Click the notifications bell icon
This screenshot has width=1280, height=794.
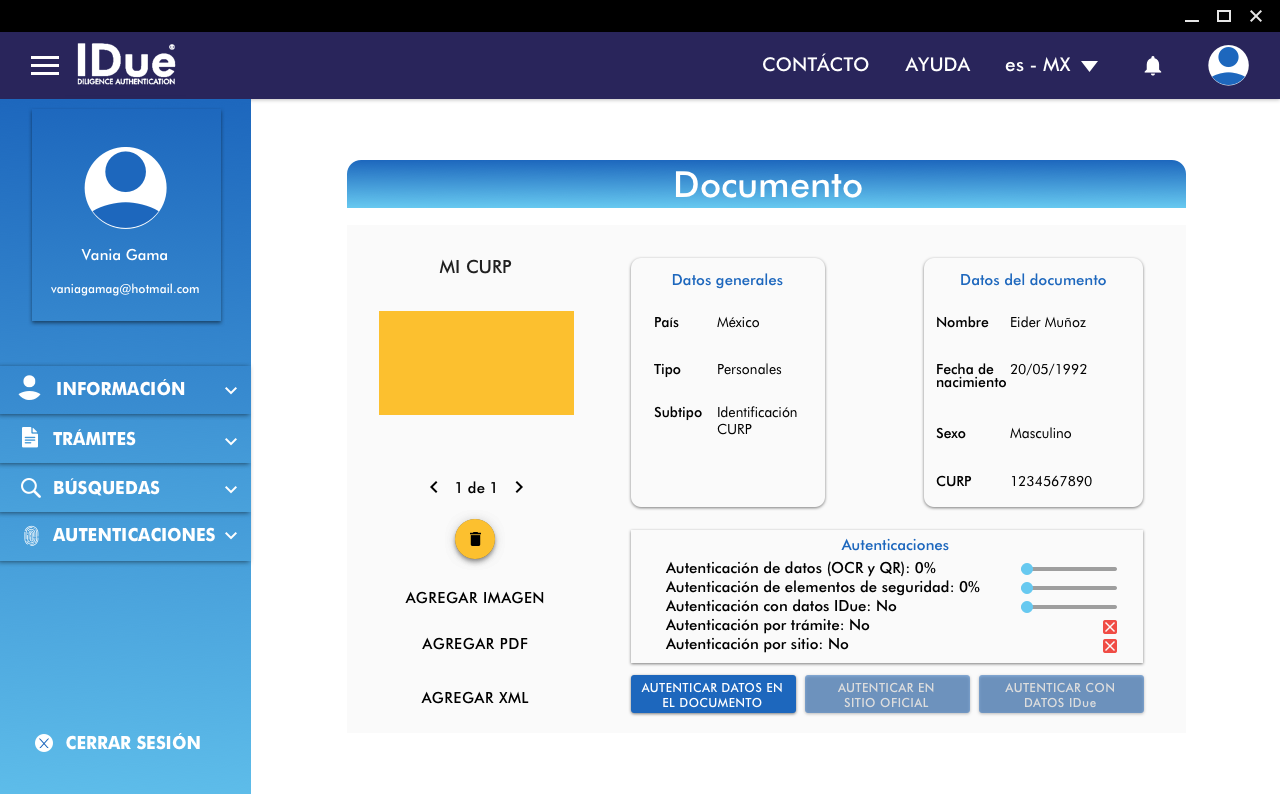pyautogui.click(x=1152, y=66)
